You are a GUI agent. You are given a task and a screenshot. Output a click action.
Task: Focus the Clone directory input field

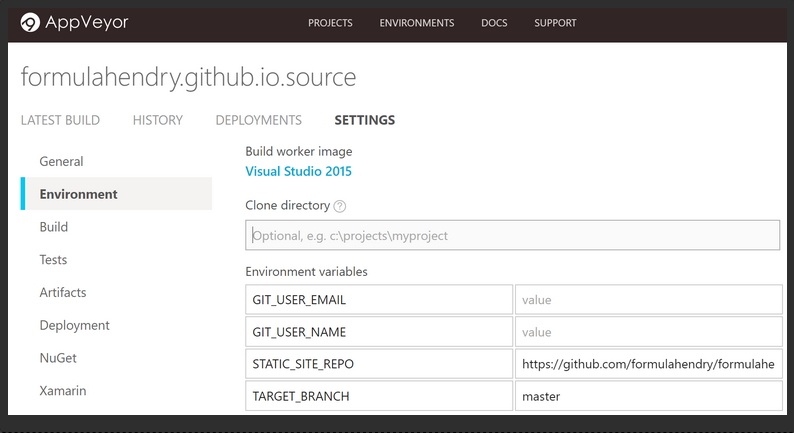click(x=512, y=235)
